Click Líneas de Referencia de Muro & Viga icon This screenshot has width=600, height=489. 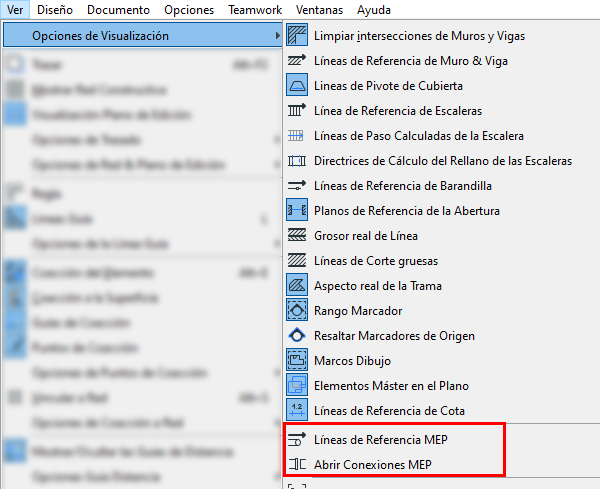point(297,60)
